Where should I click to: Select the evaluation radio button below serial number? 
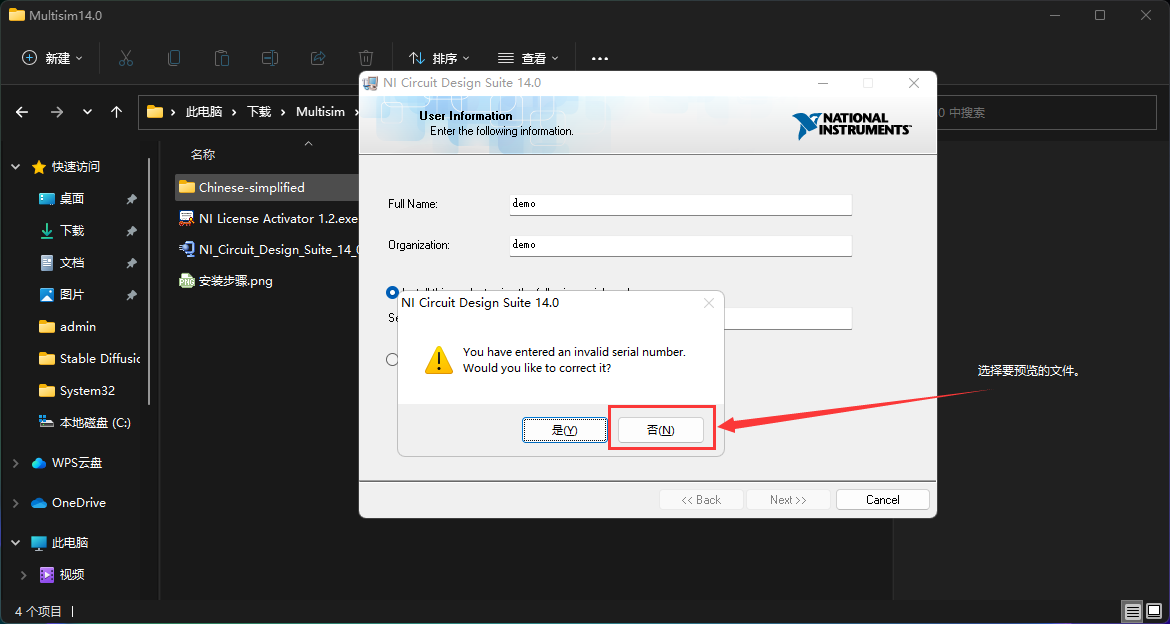coord(392,359)
